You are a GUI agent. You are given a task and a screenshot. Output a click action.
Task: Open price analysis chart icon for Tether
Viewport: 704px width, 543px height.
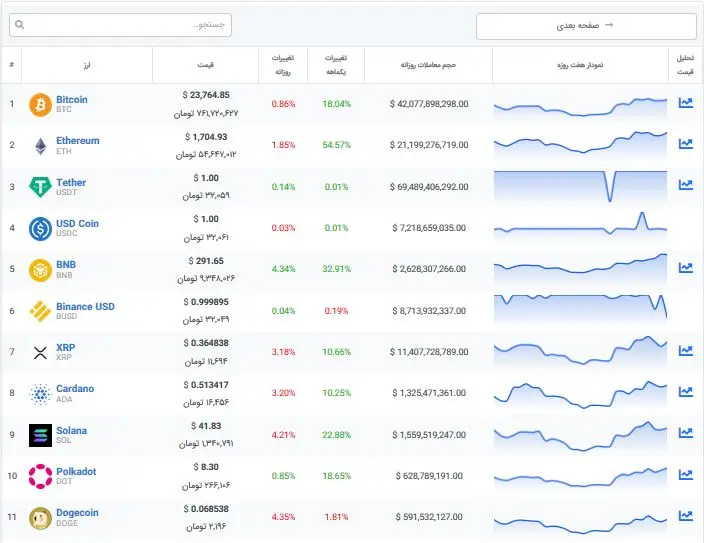[686, 185]
